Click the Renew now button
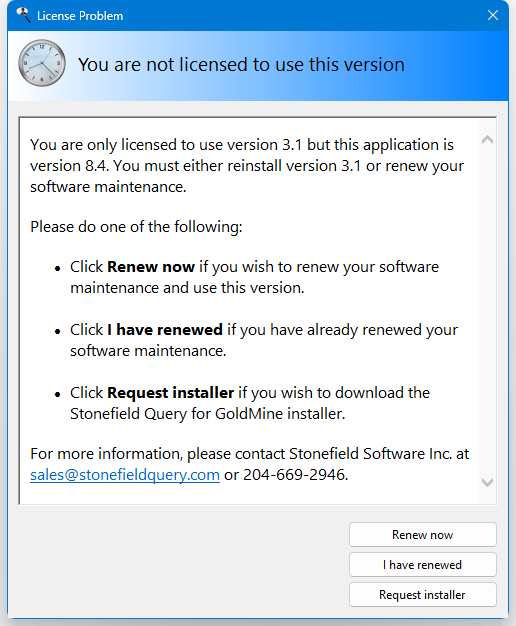The width and height of the screenshot is (516, 626). pyautogui.click(x=423, y=535)
